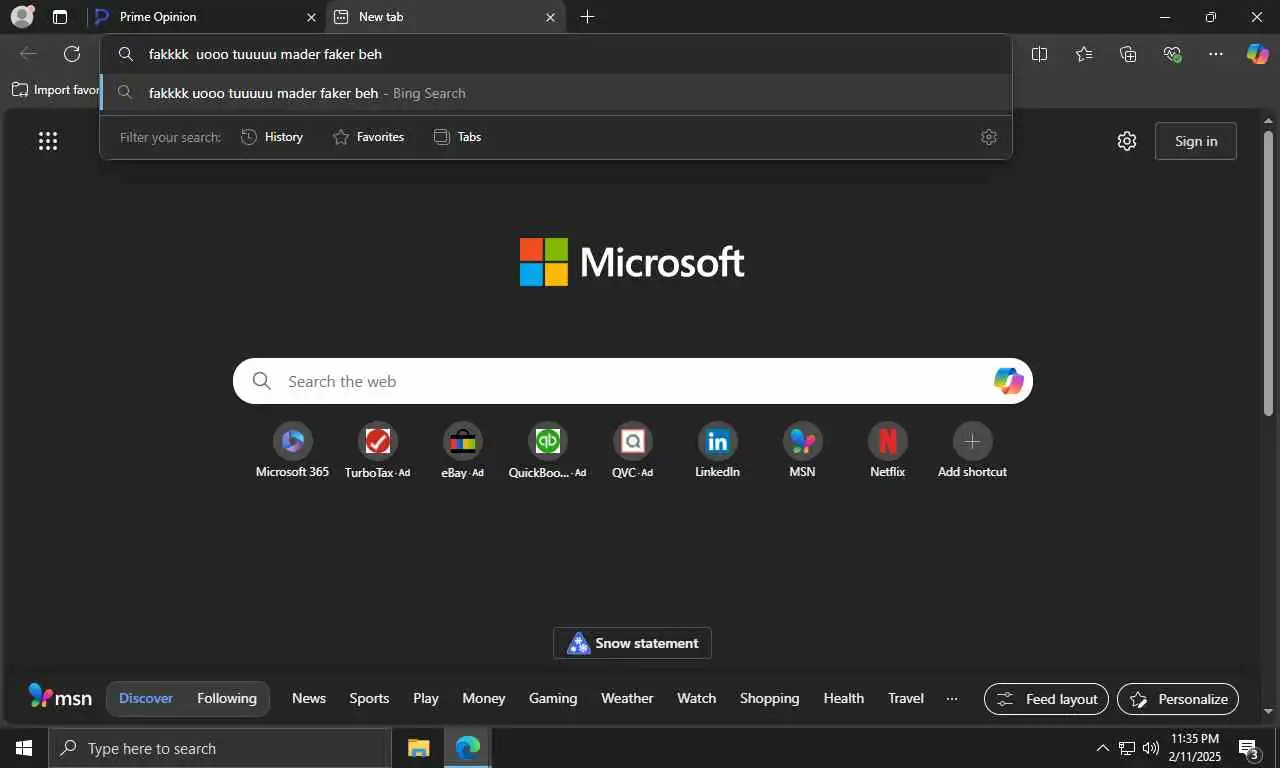Click Microsoft Edge taskbar icon
The height and width of the screenshot is (768, 1280).
click(467, 748)
